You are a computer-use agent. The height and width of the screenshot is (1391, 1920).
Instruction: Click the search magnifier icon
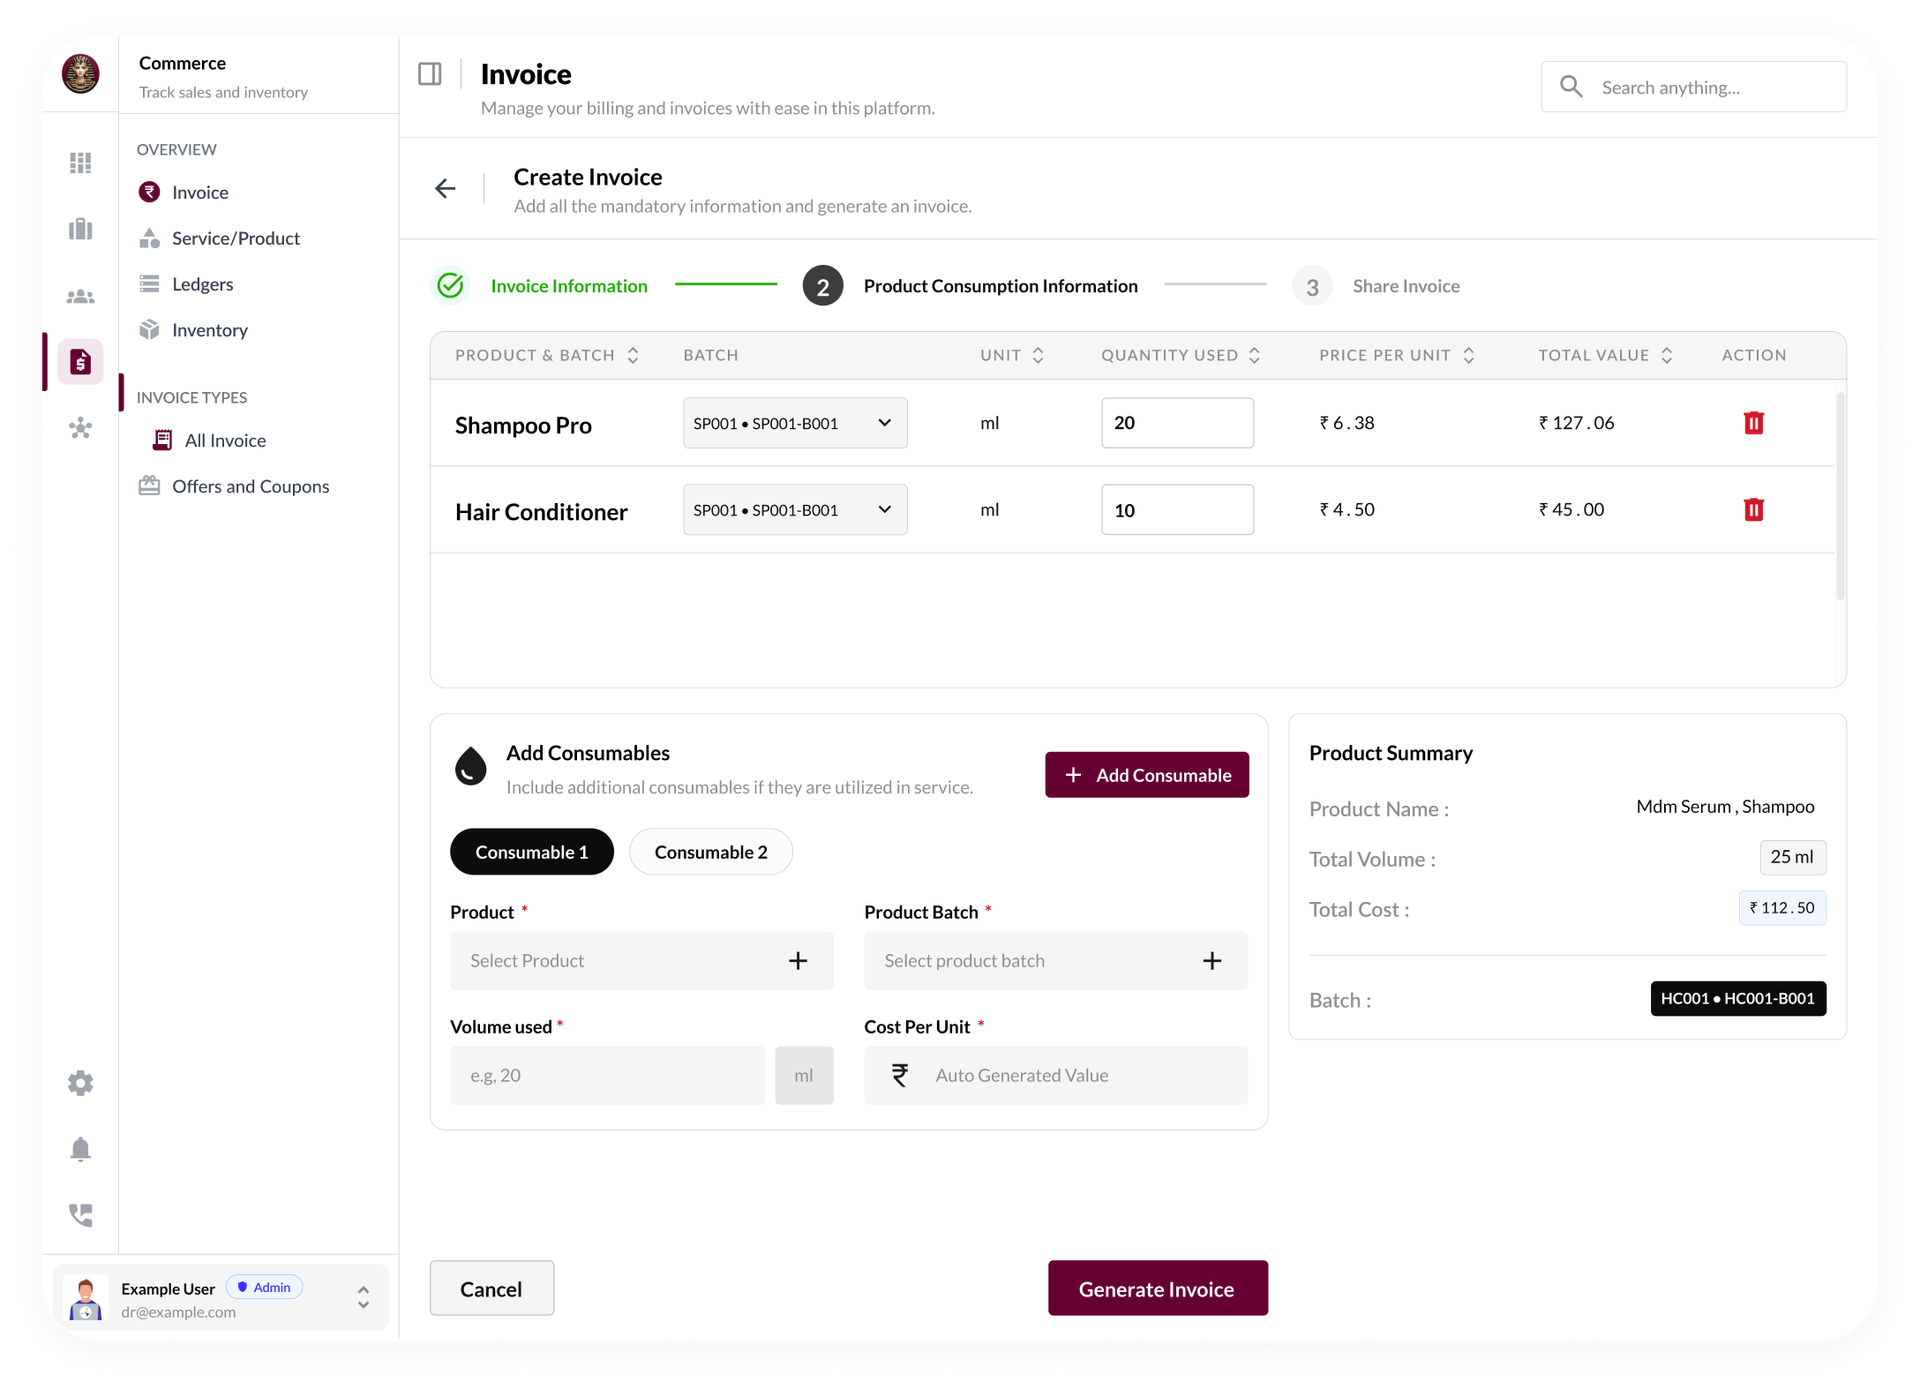tap(1571, 86)
